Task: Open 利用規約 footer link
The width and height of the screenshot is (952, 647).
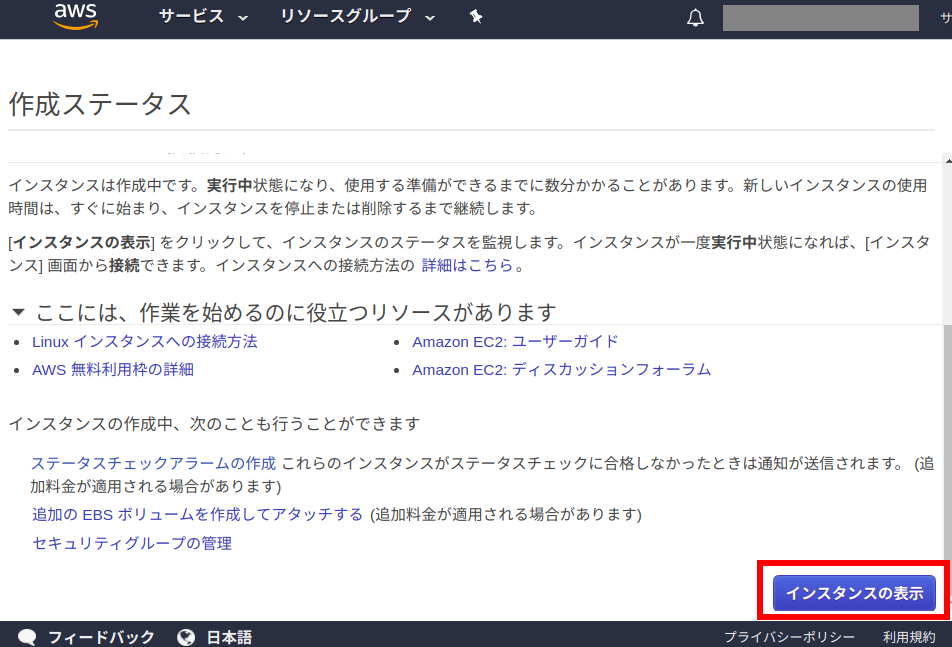Action: pyautogui.click(x=909, y=637)
